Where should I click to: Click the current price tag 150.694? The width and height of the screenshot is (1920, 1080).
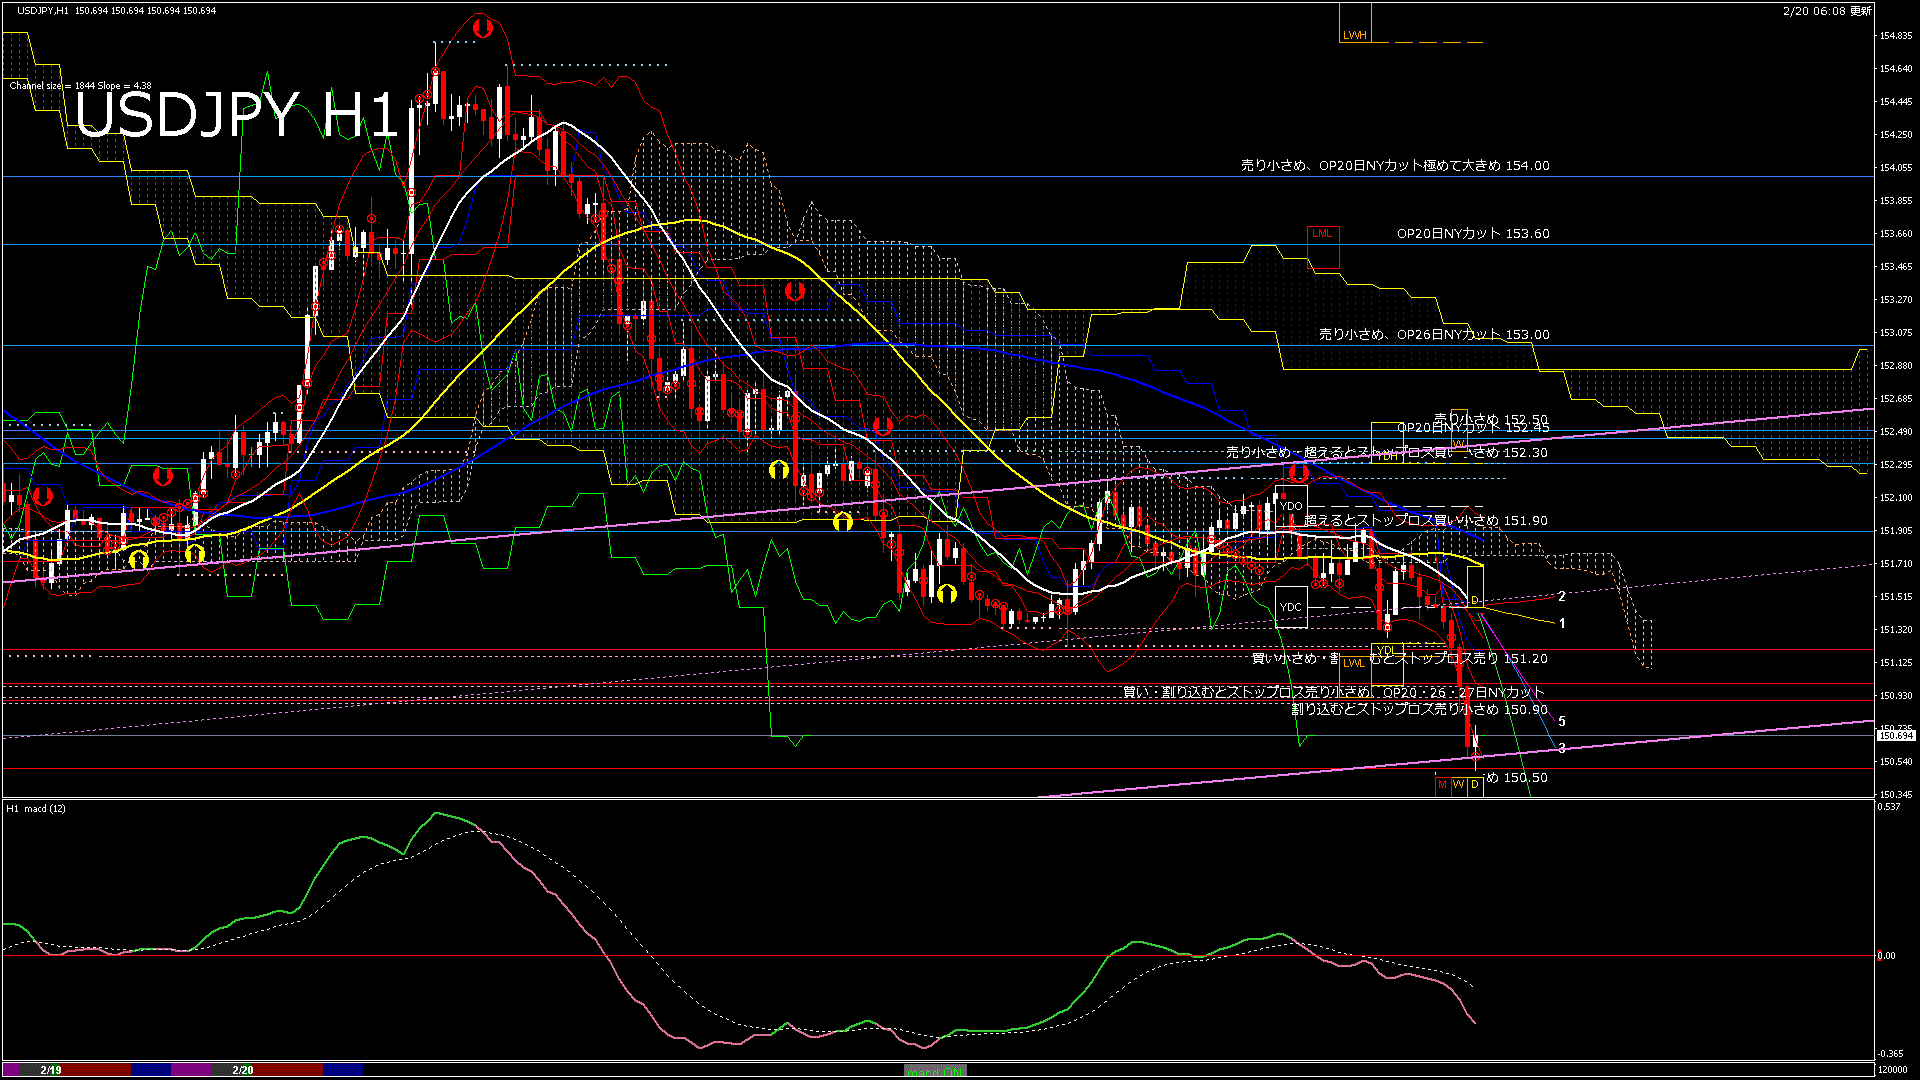pos(1896,736)
